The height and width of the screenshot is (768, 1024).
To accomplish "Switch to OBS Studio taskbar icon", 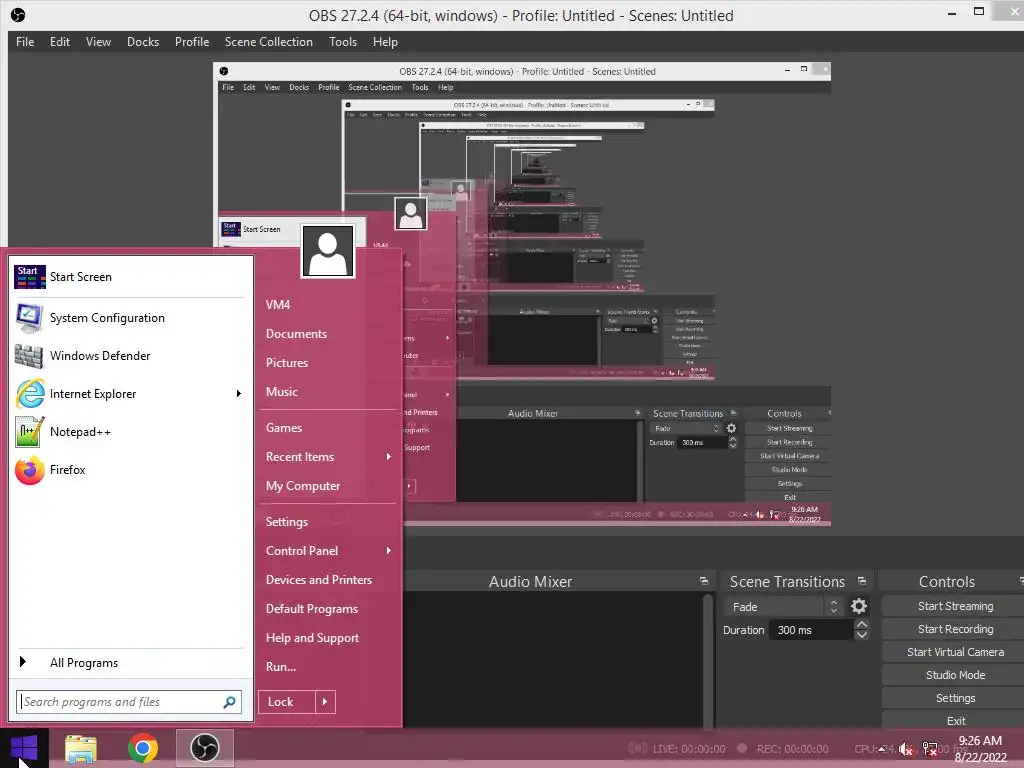I will click(x=204, y=748).
